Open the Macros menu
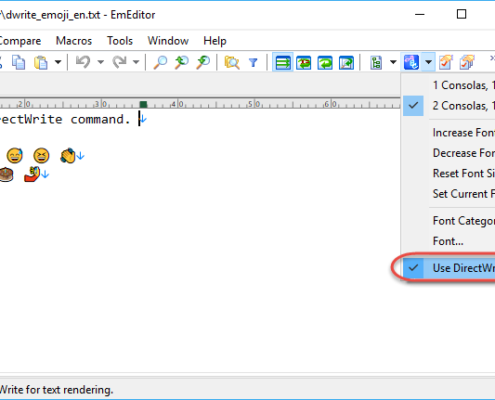 (x=74, y=41)
